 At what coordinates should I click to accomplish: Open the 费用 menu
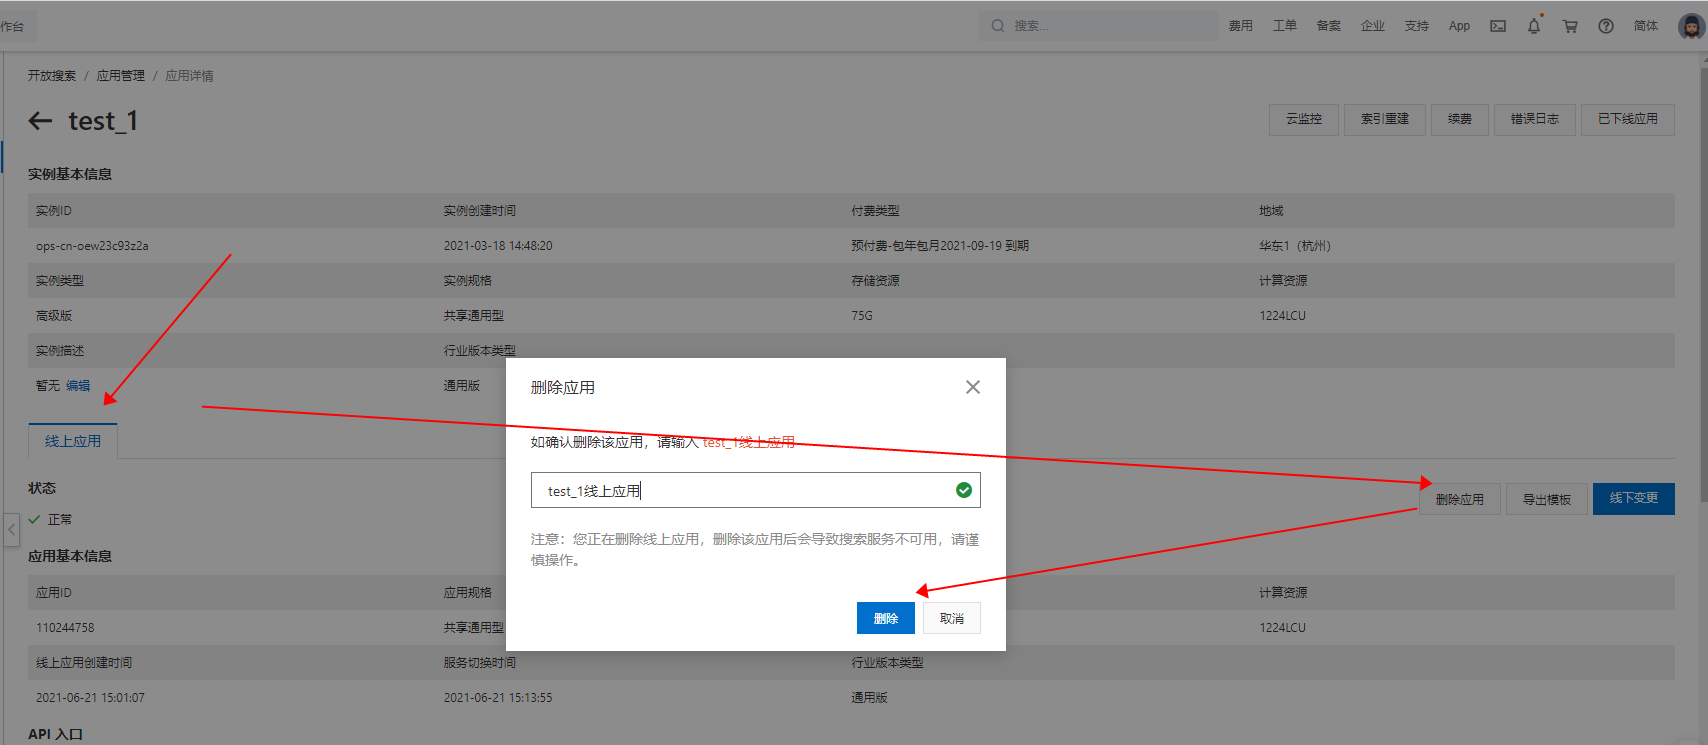(x=1241, y=26)
